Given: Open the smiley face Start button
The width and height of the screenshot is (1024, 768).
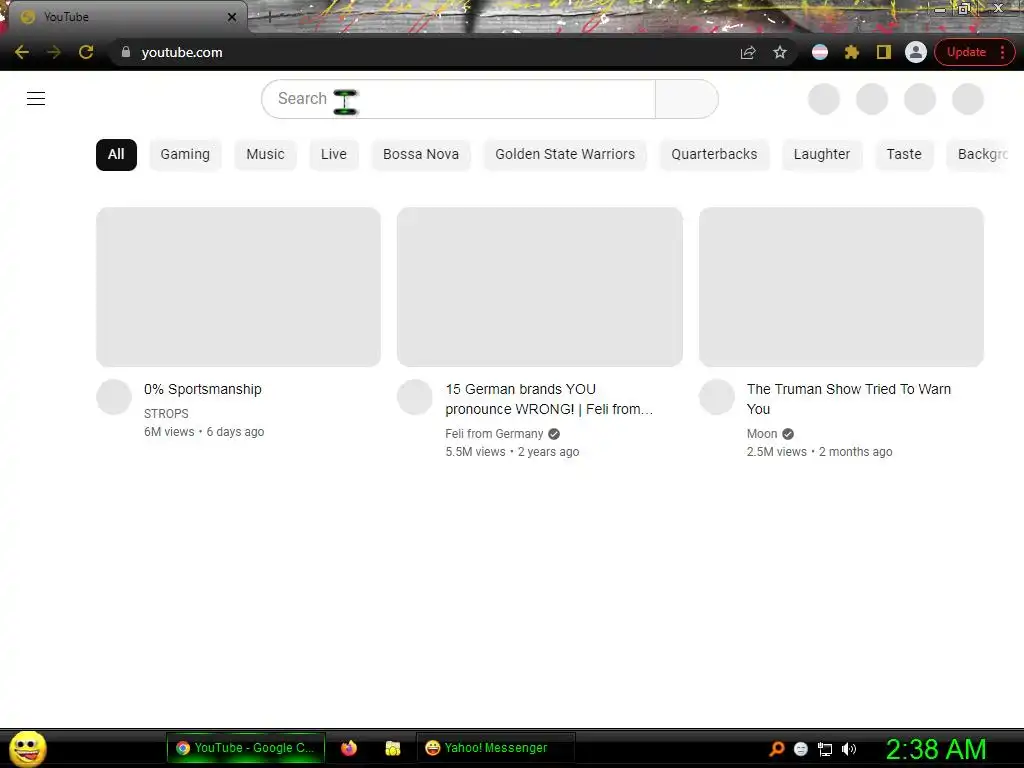Looking at the screenshot, I should point(27,748).
